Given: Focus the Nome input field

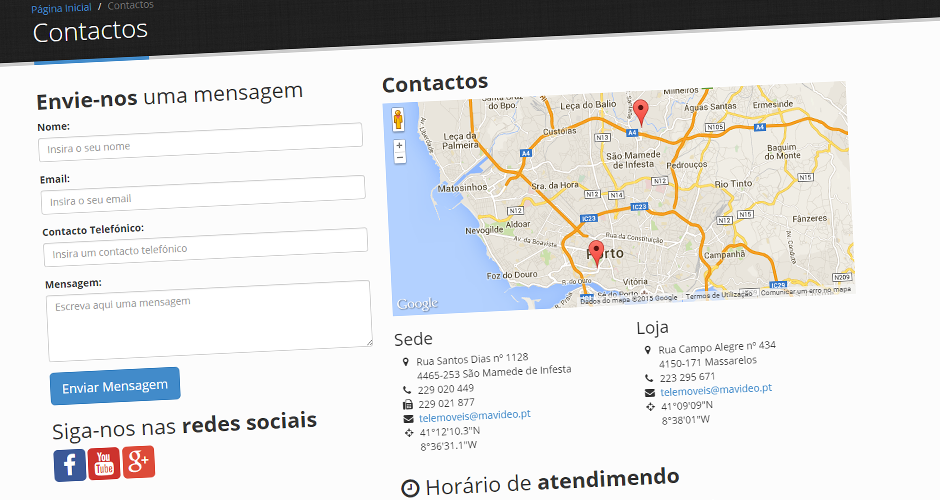Looking at the screenshot, I should [x=200, y=142].
